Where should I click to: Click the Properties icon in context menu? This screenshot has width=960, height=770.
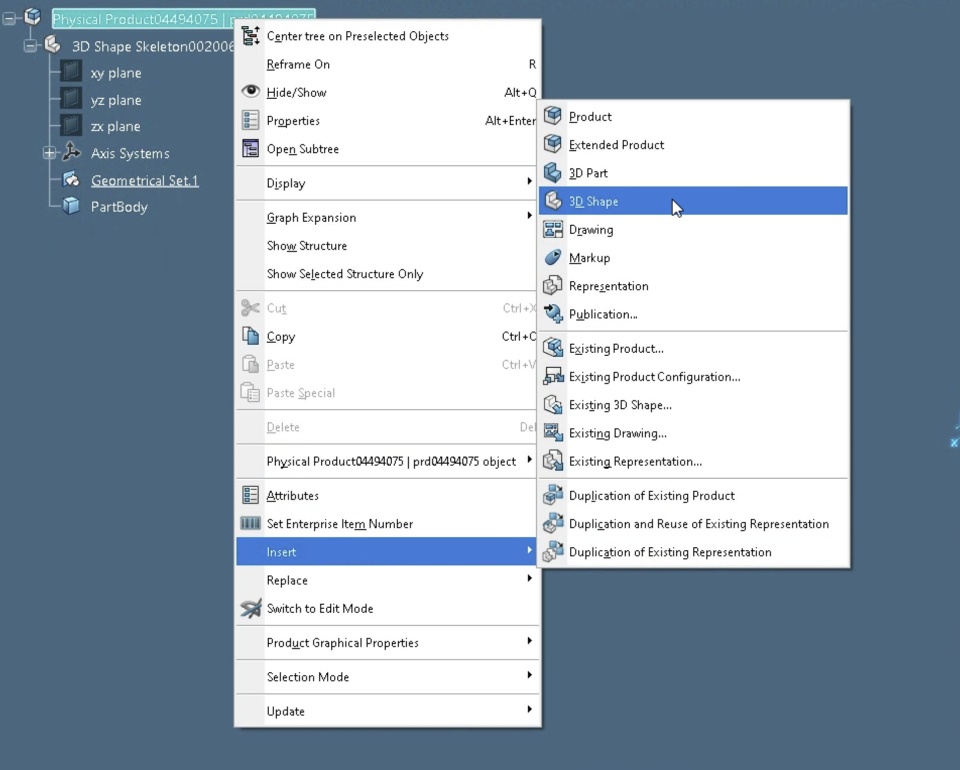click(x=250, y=121)
